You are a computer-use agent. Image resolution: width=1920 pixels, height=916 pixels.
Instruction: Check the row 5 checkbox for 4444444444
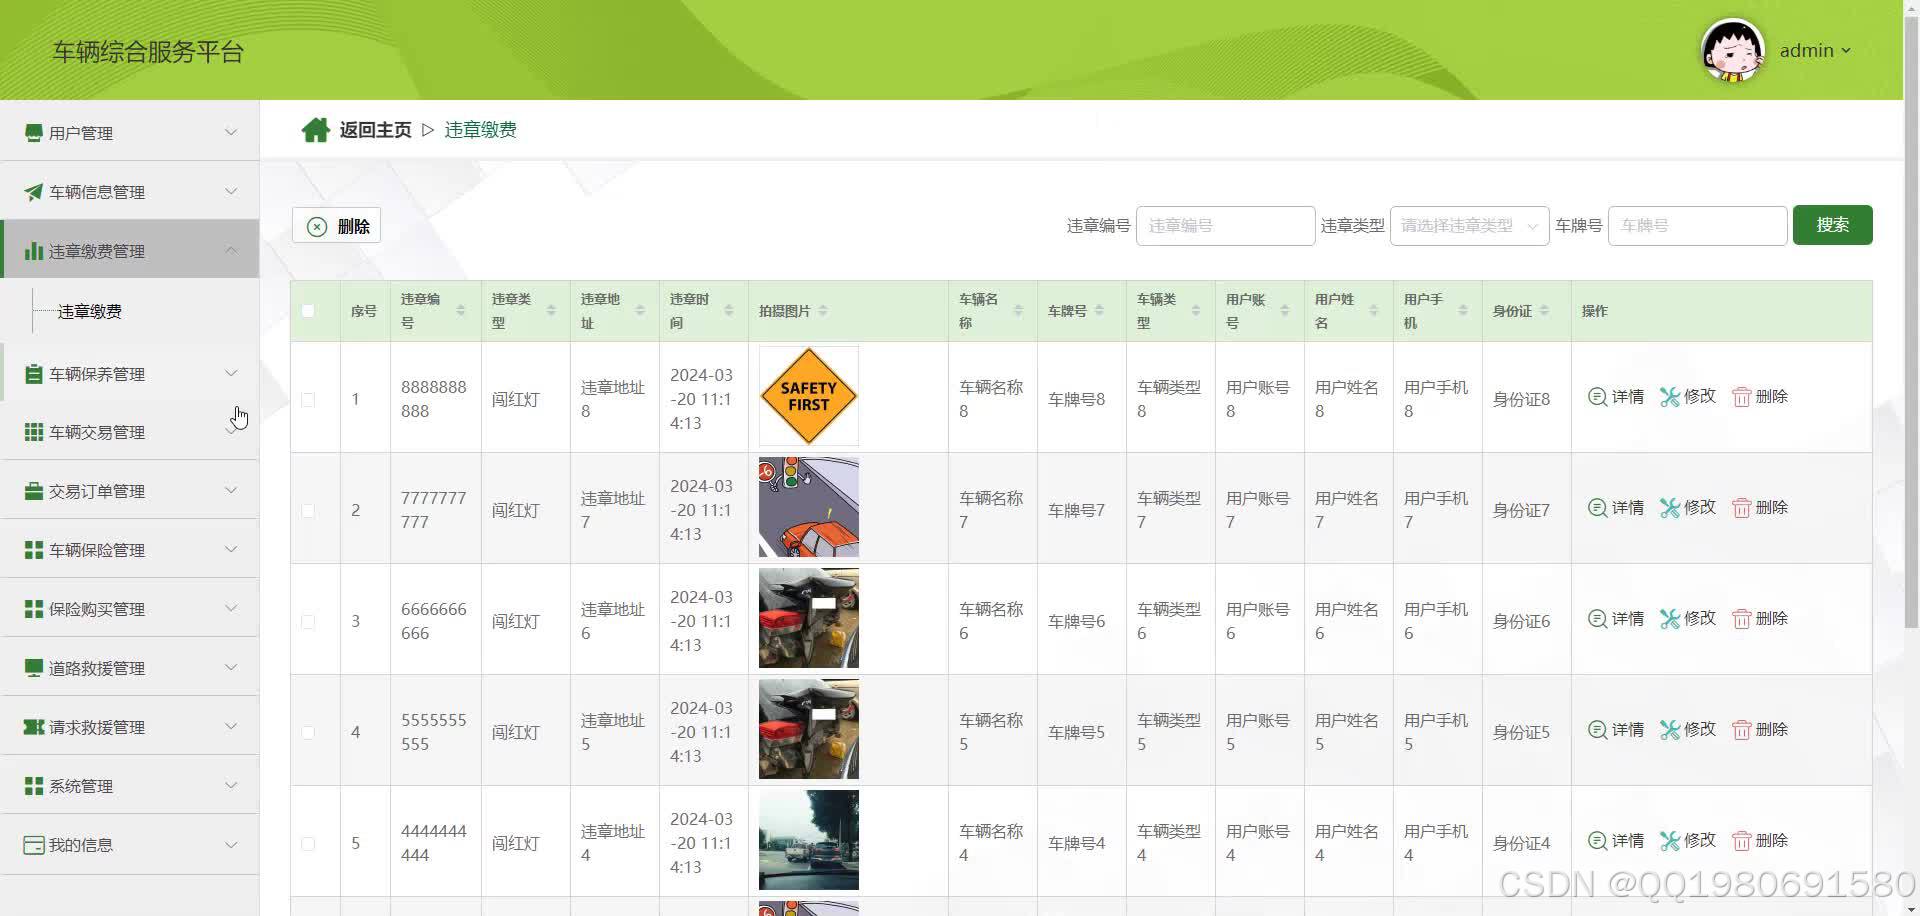pos(308,844)
